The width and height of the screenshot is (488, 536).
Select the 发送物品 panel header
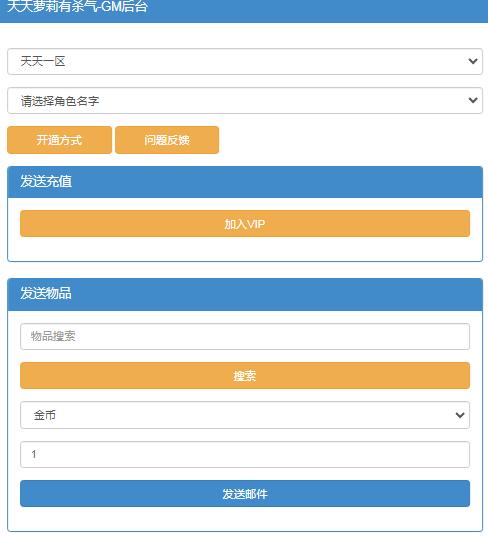tap(245, 294)
